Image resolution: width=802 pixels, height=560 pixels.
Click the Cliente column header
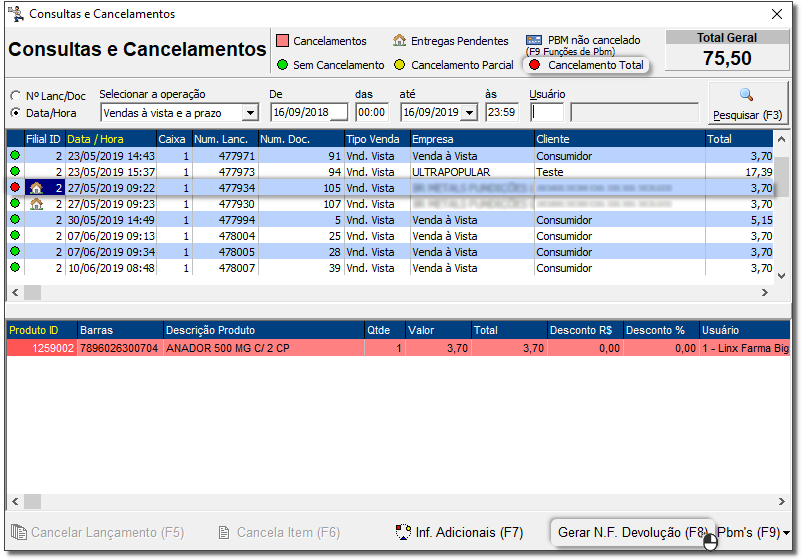619,139
